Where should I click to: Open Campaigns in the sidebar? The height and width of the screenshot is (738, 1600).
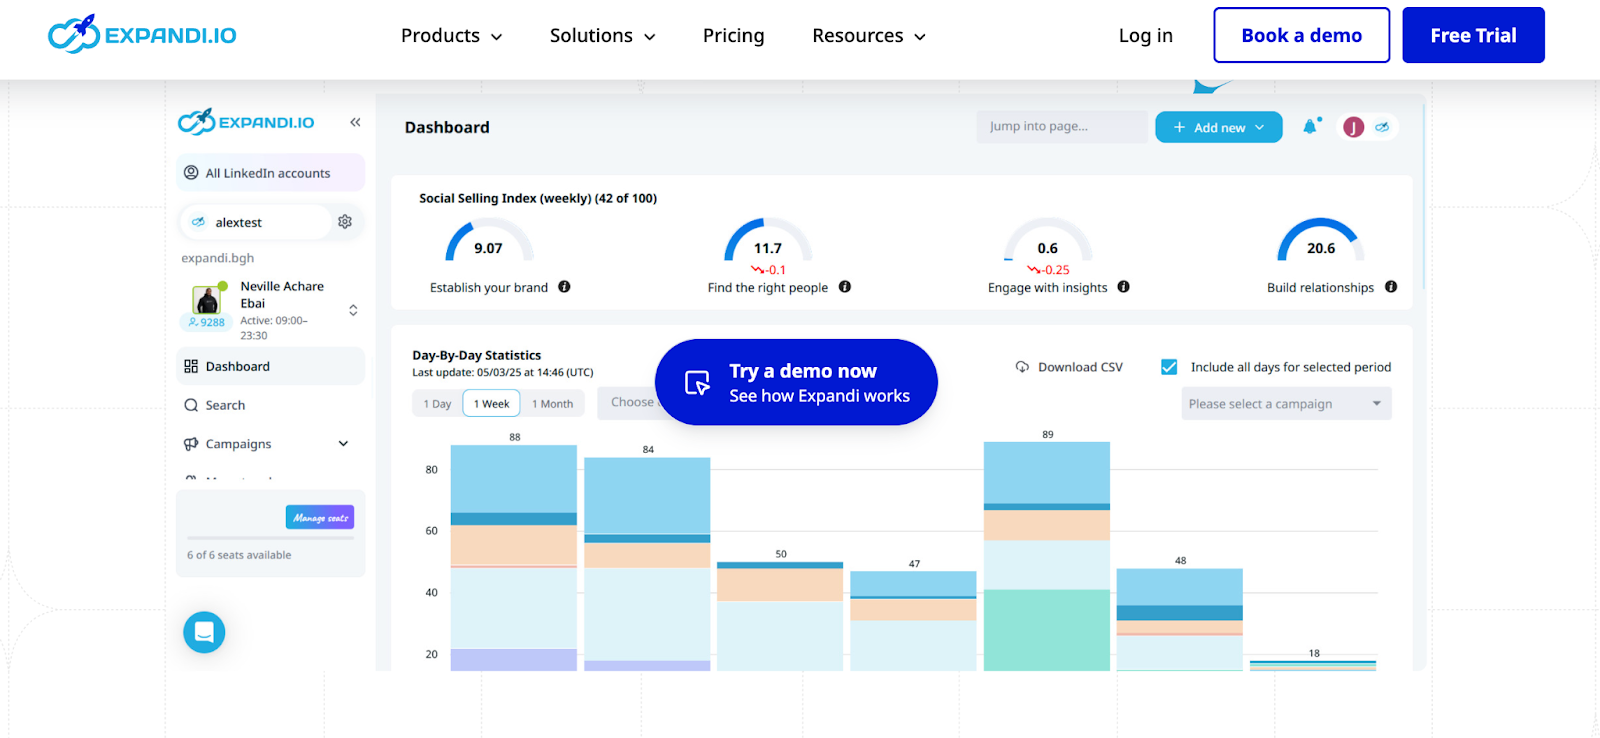(x=270, y=444)
